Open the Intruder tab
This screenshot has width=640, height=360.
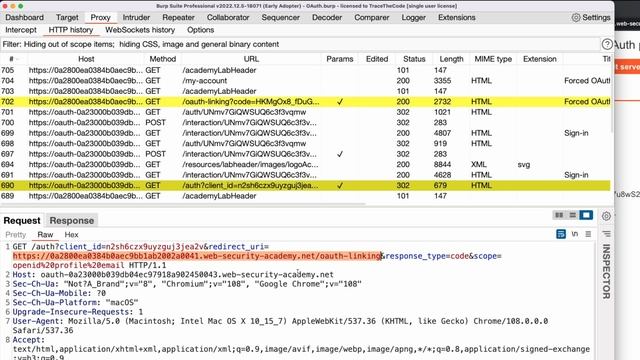pos(136,18)
